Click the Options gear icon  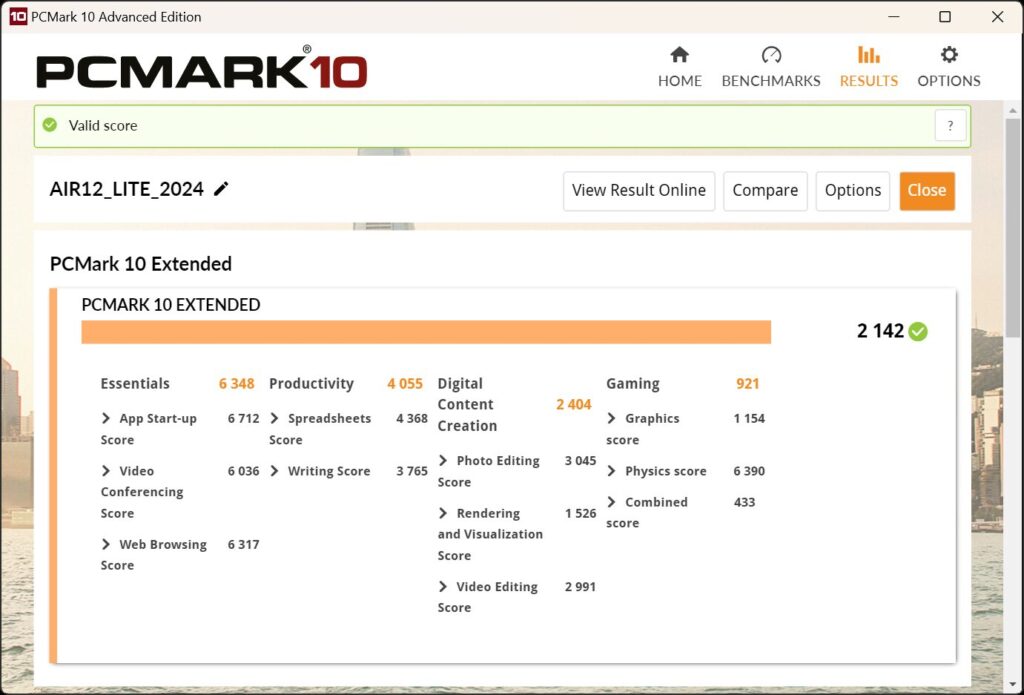(x=949, y=55)
